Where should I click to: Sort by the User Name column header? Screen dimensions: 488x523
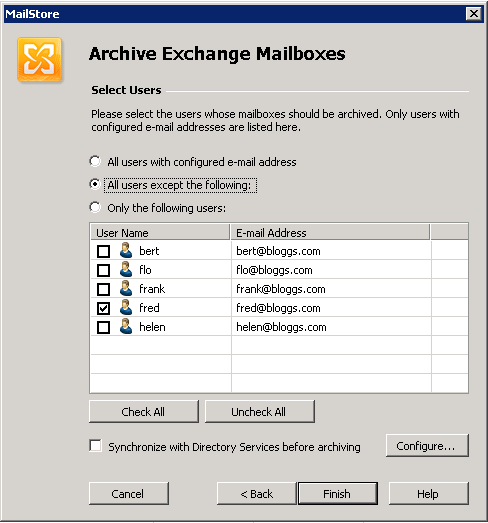pos(160,232)
